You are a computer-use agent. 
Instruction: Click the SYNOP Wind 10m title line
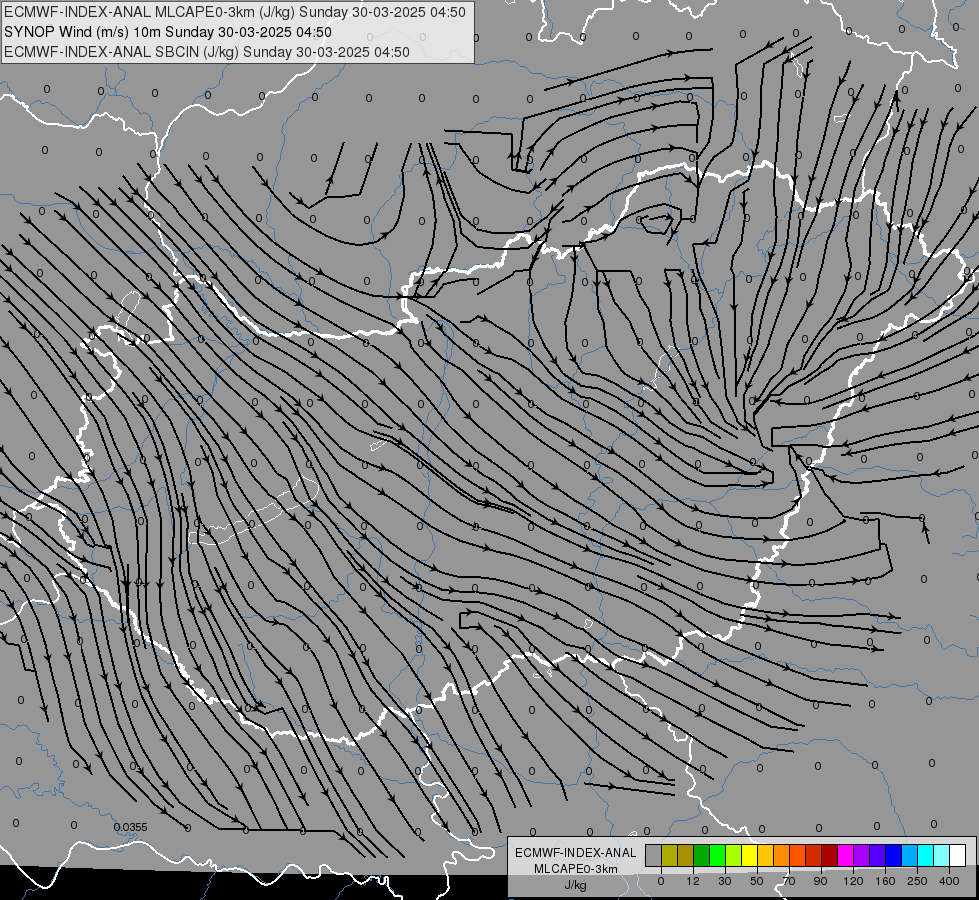tap(167, 32)
